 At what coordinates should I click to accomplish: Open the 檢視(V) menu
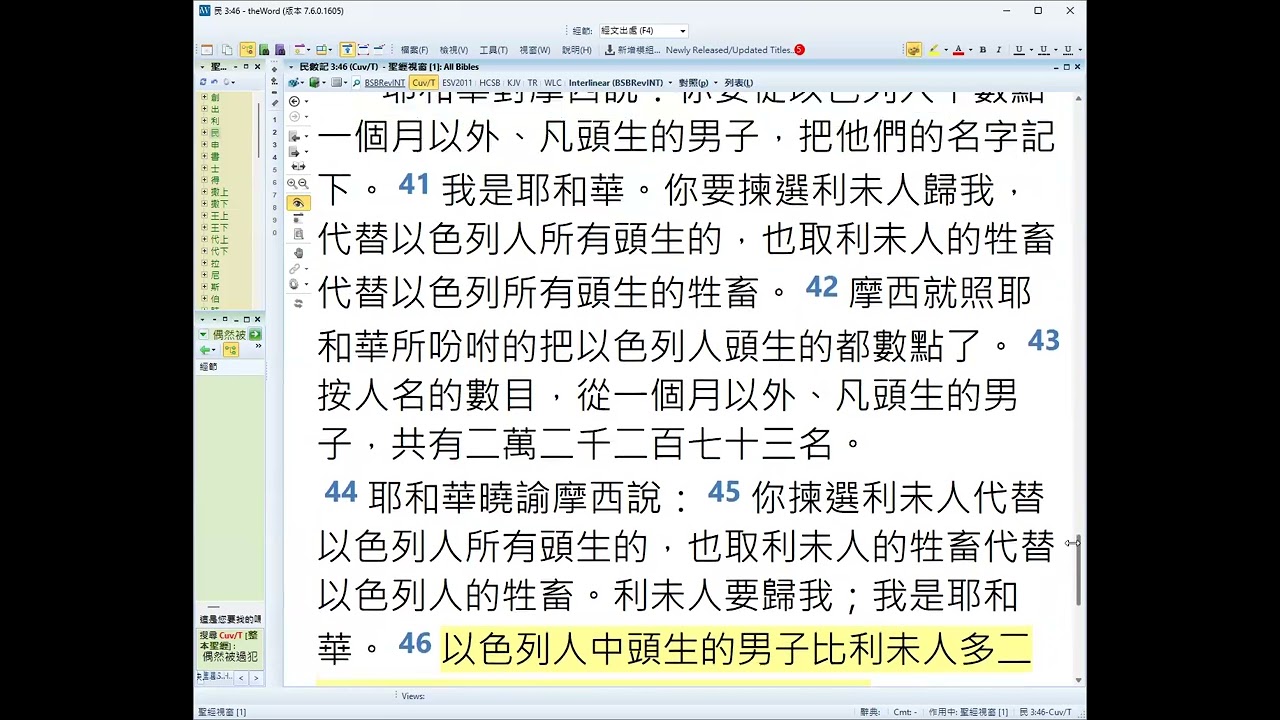click(x=454, y=50)
